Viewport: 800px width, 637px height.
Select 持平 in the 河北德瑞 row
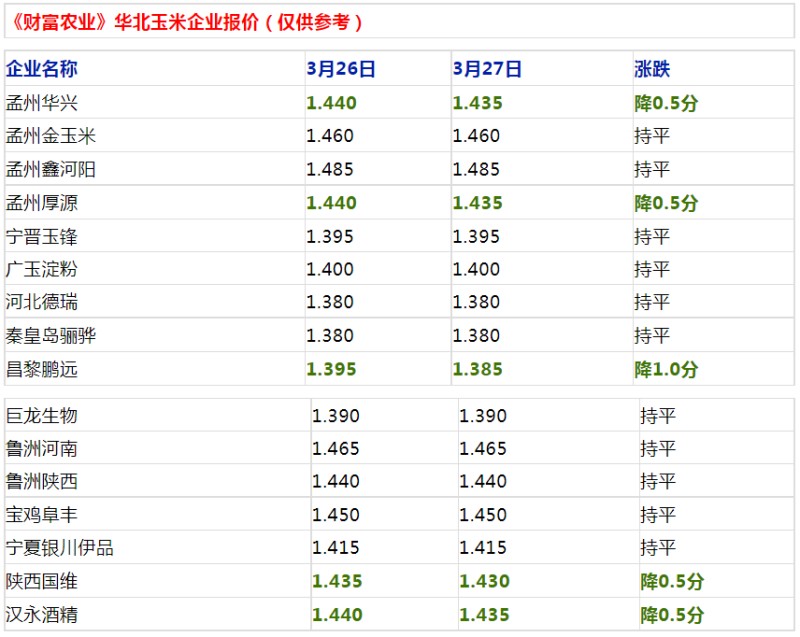point(652,302)
